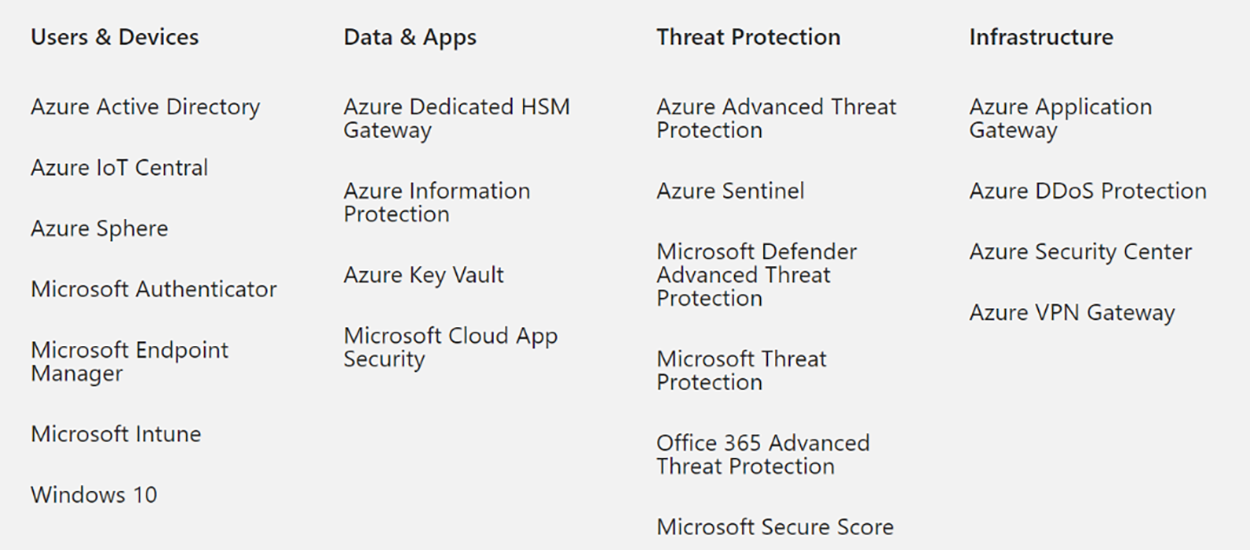The width and height of the screenshot is (1250, 550).
Task: Go to Azure Sphere
Action: (99, 229)
